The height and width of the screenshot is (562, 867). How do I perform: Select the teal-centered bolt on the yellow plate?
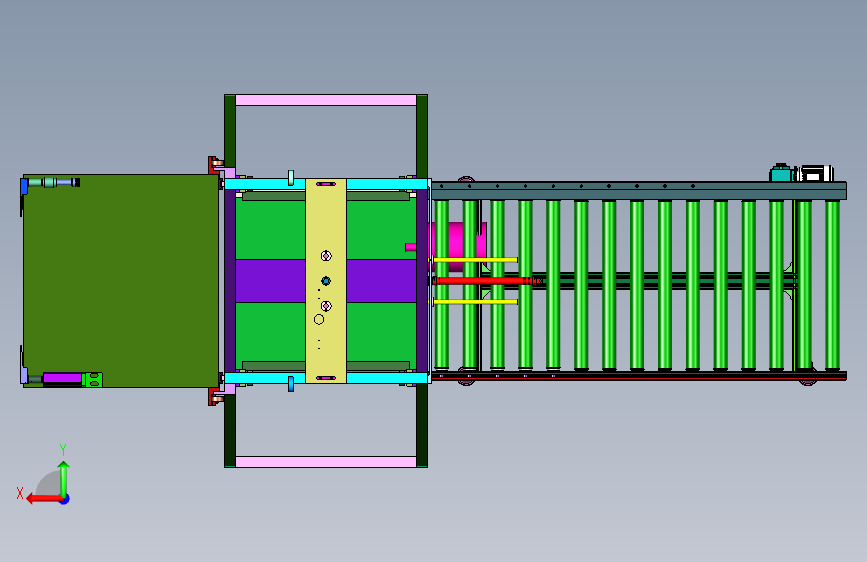326,281
